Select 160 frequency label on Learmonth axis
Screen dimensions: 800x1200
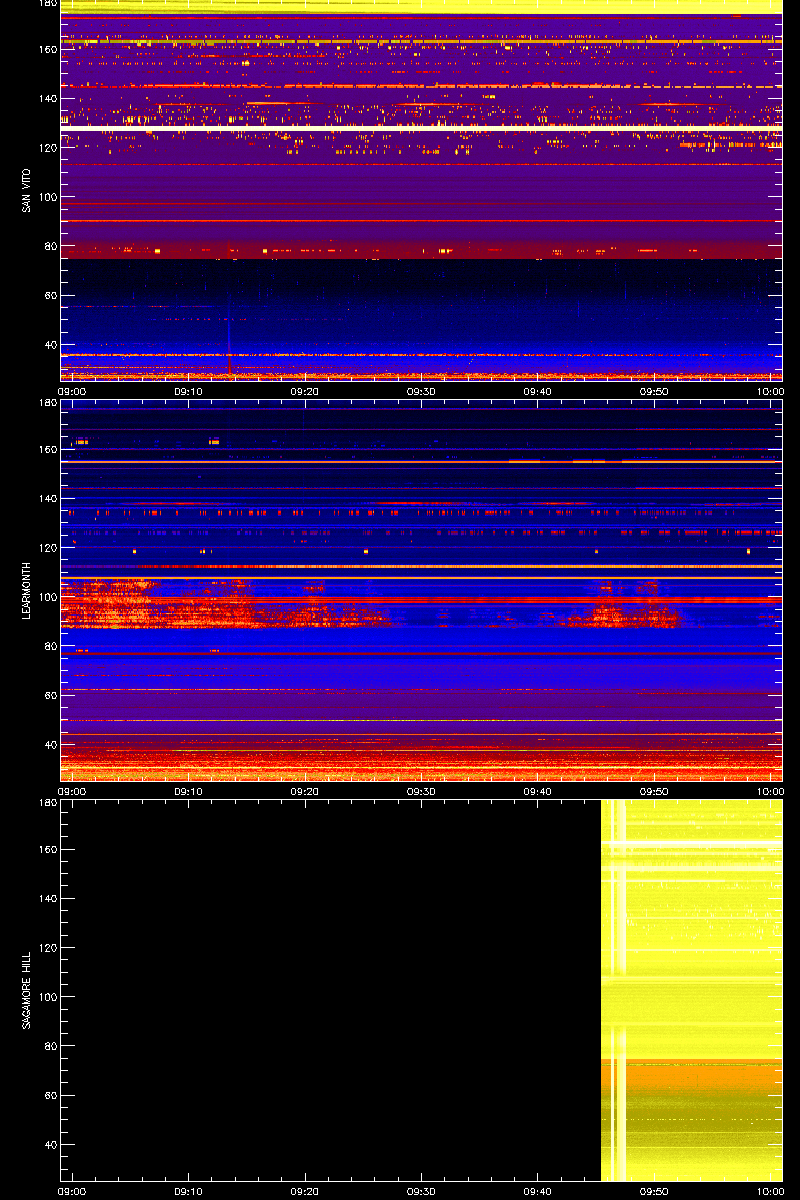point(47,449)
